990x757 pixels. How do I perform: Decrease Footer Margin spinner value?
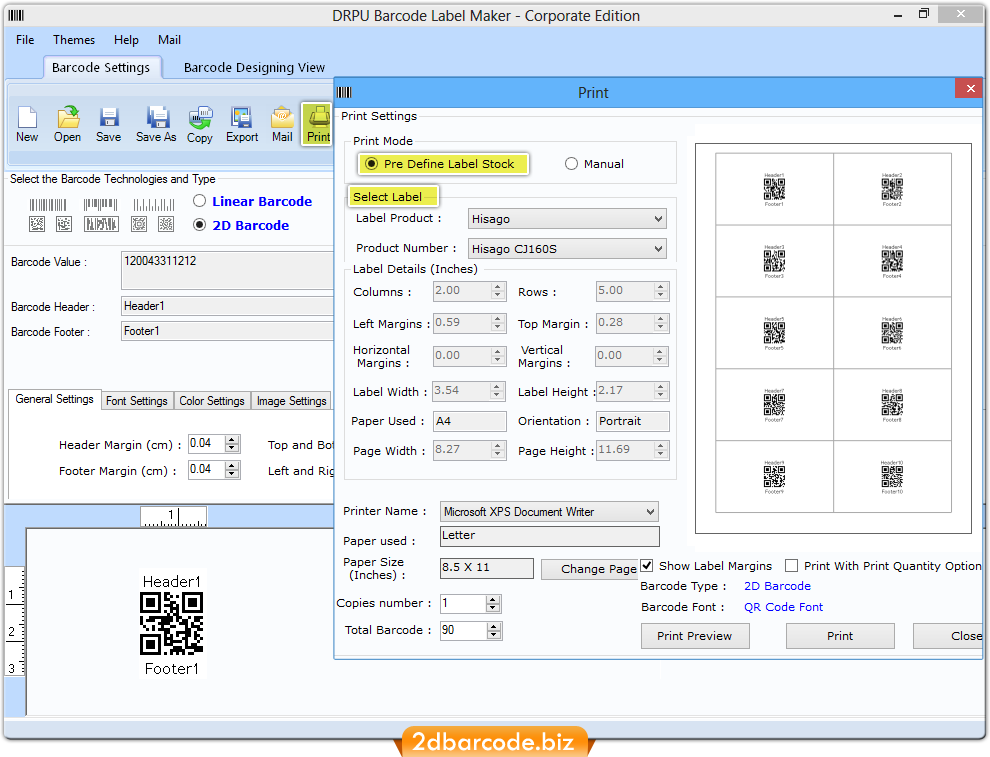click(x=232, y=474)
